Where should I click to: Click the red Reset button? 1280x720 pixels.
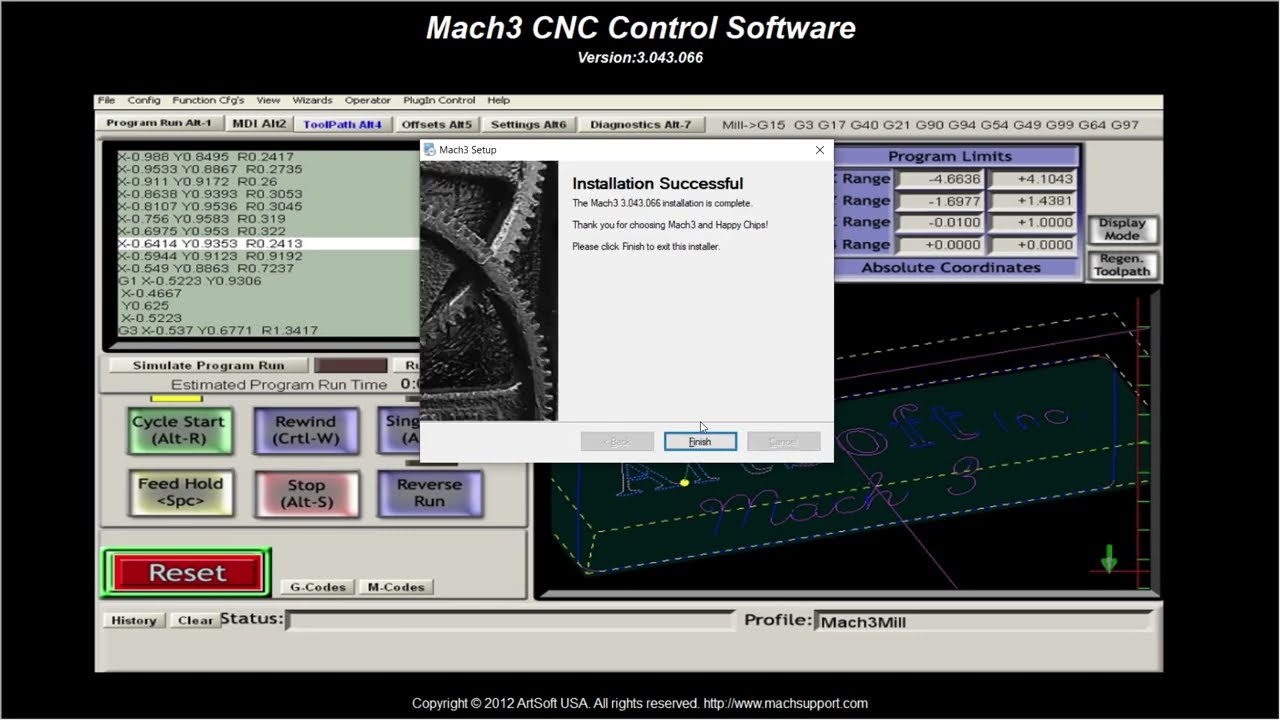187,573
